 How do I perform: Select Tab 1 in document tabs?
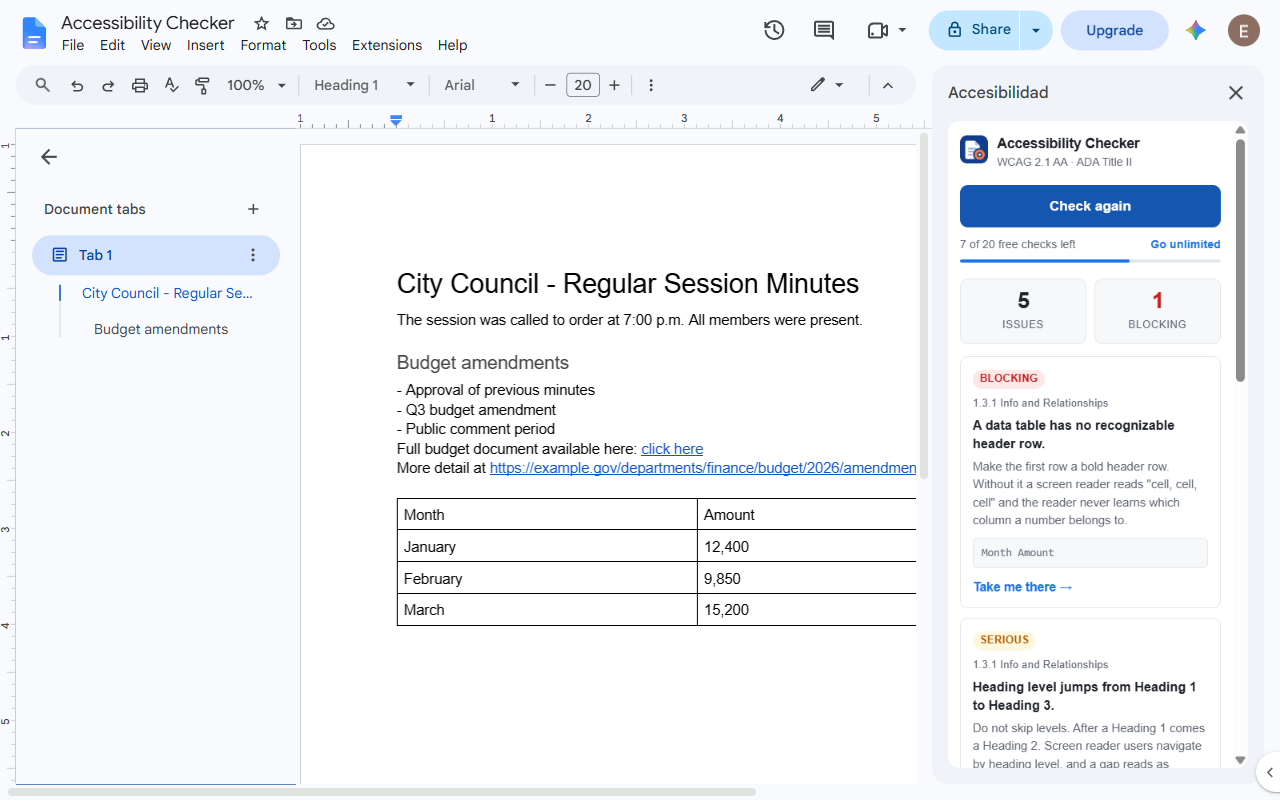[156, 255]
